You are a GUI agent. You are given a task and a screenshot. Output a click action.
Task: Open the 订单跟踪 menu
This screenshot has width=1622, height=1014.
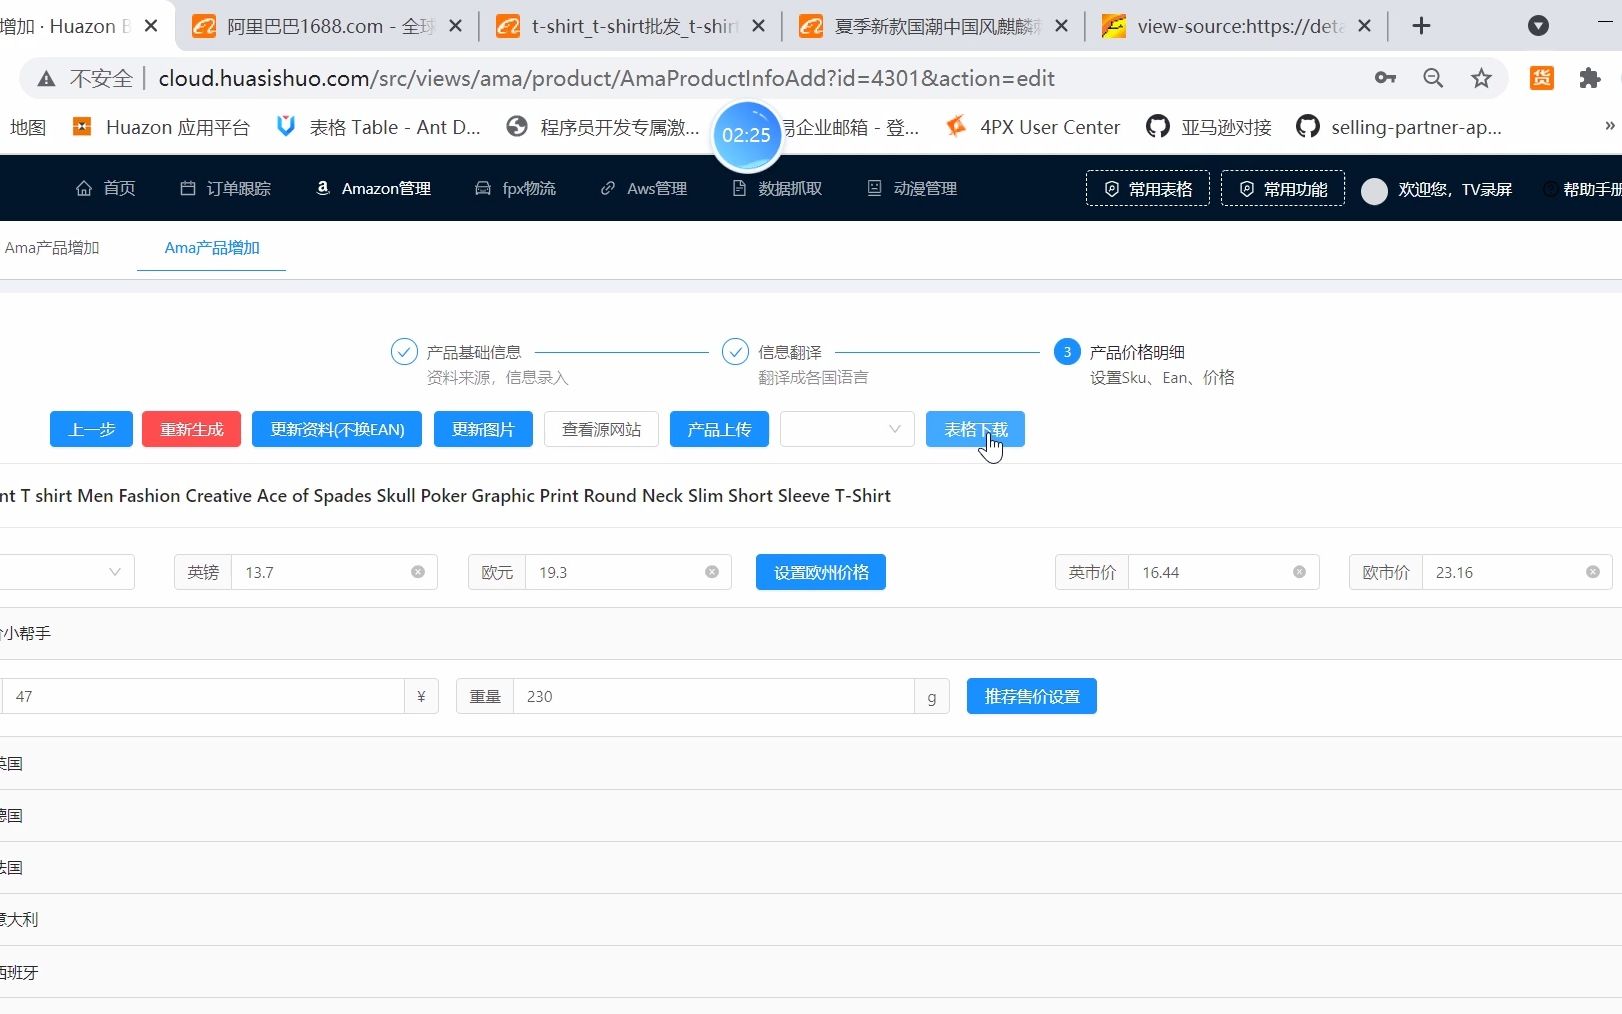225,188
